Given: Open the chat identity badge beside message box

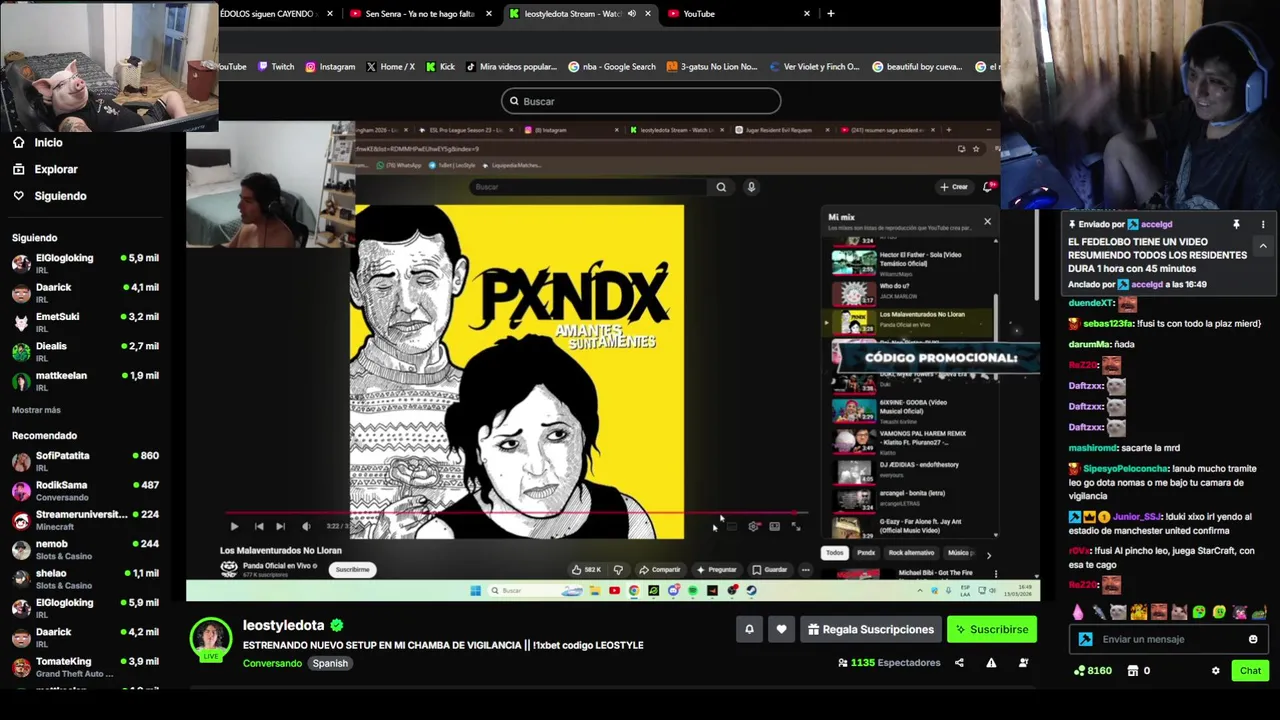Looking at the screenshot, I should (1086, 639).
